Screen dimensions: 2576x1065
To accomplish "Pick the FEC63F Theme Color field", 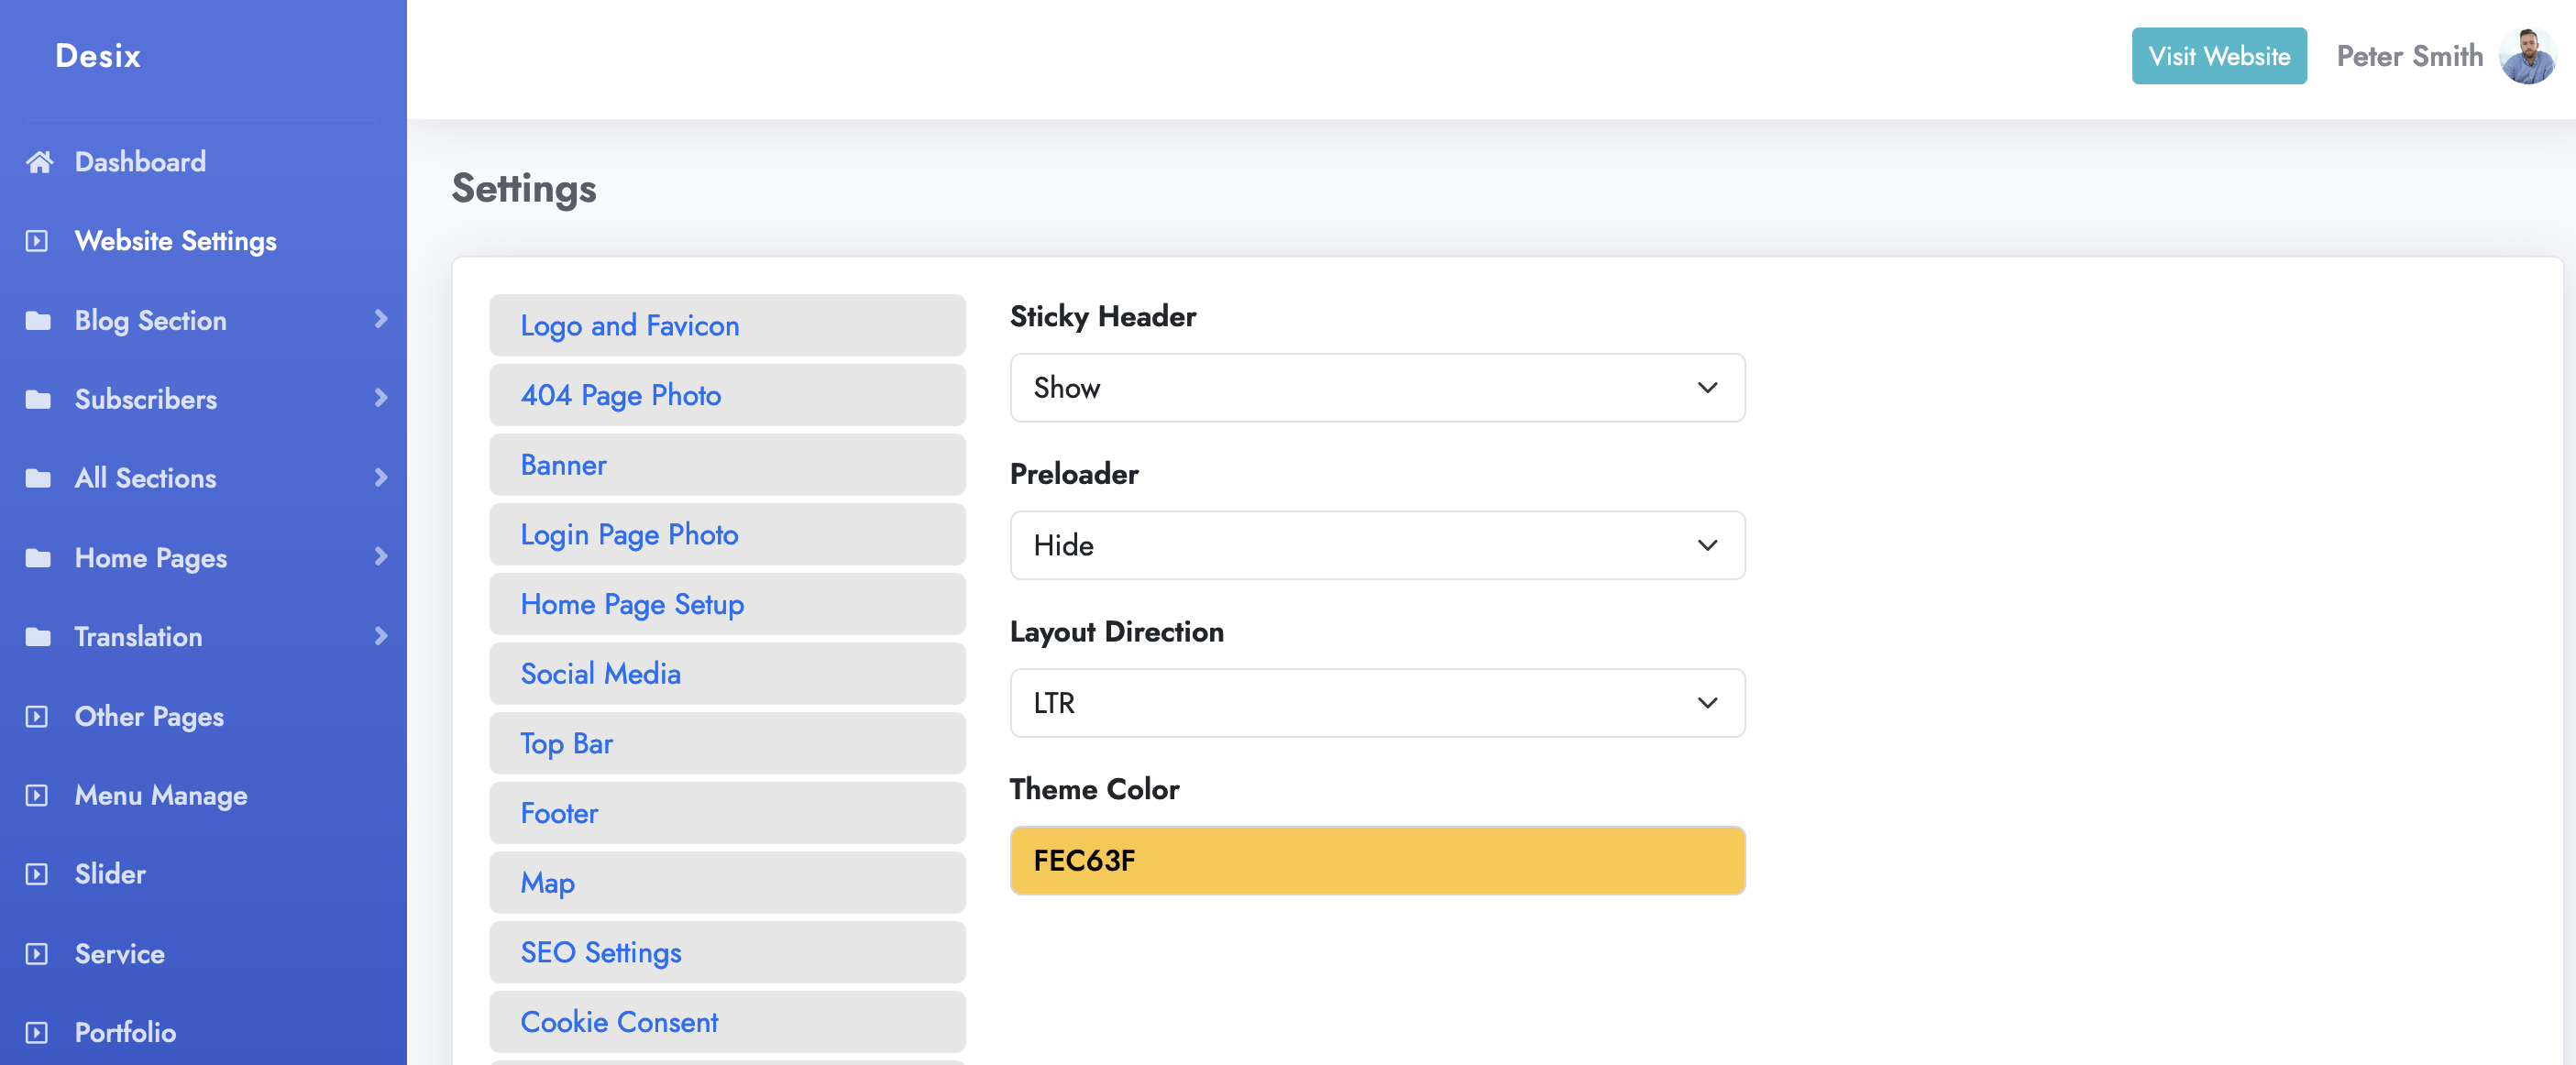I will pyautogui.click(x=1376, y=861).
